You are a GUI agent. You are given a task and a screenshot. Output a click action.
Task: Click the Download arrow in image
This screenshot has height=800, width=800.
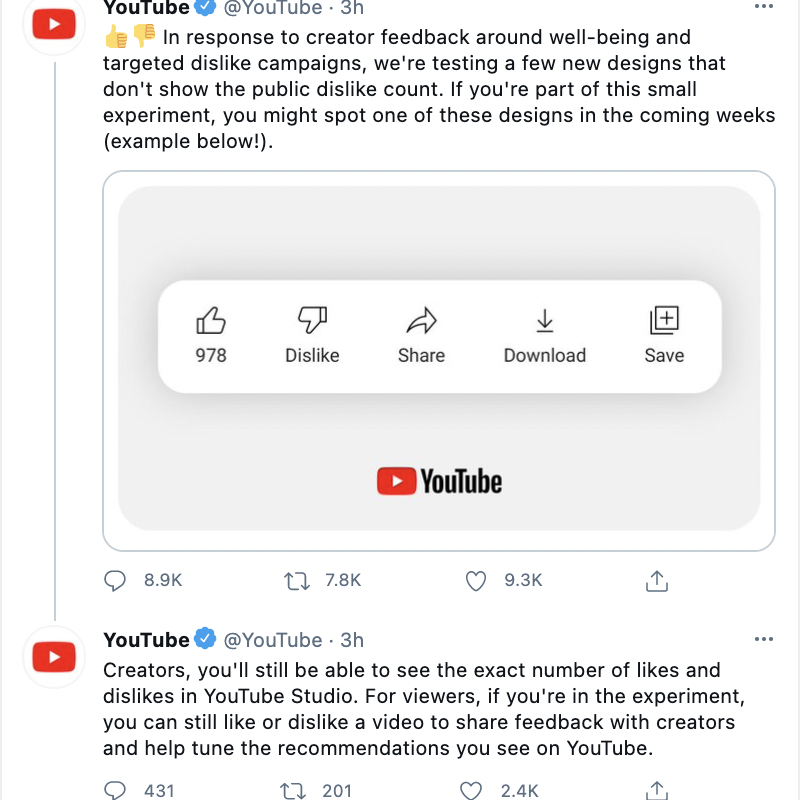click(544, 321)
